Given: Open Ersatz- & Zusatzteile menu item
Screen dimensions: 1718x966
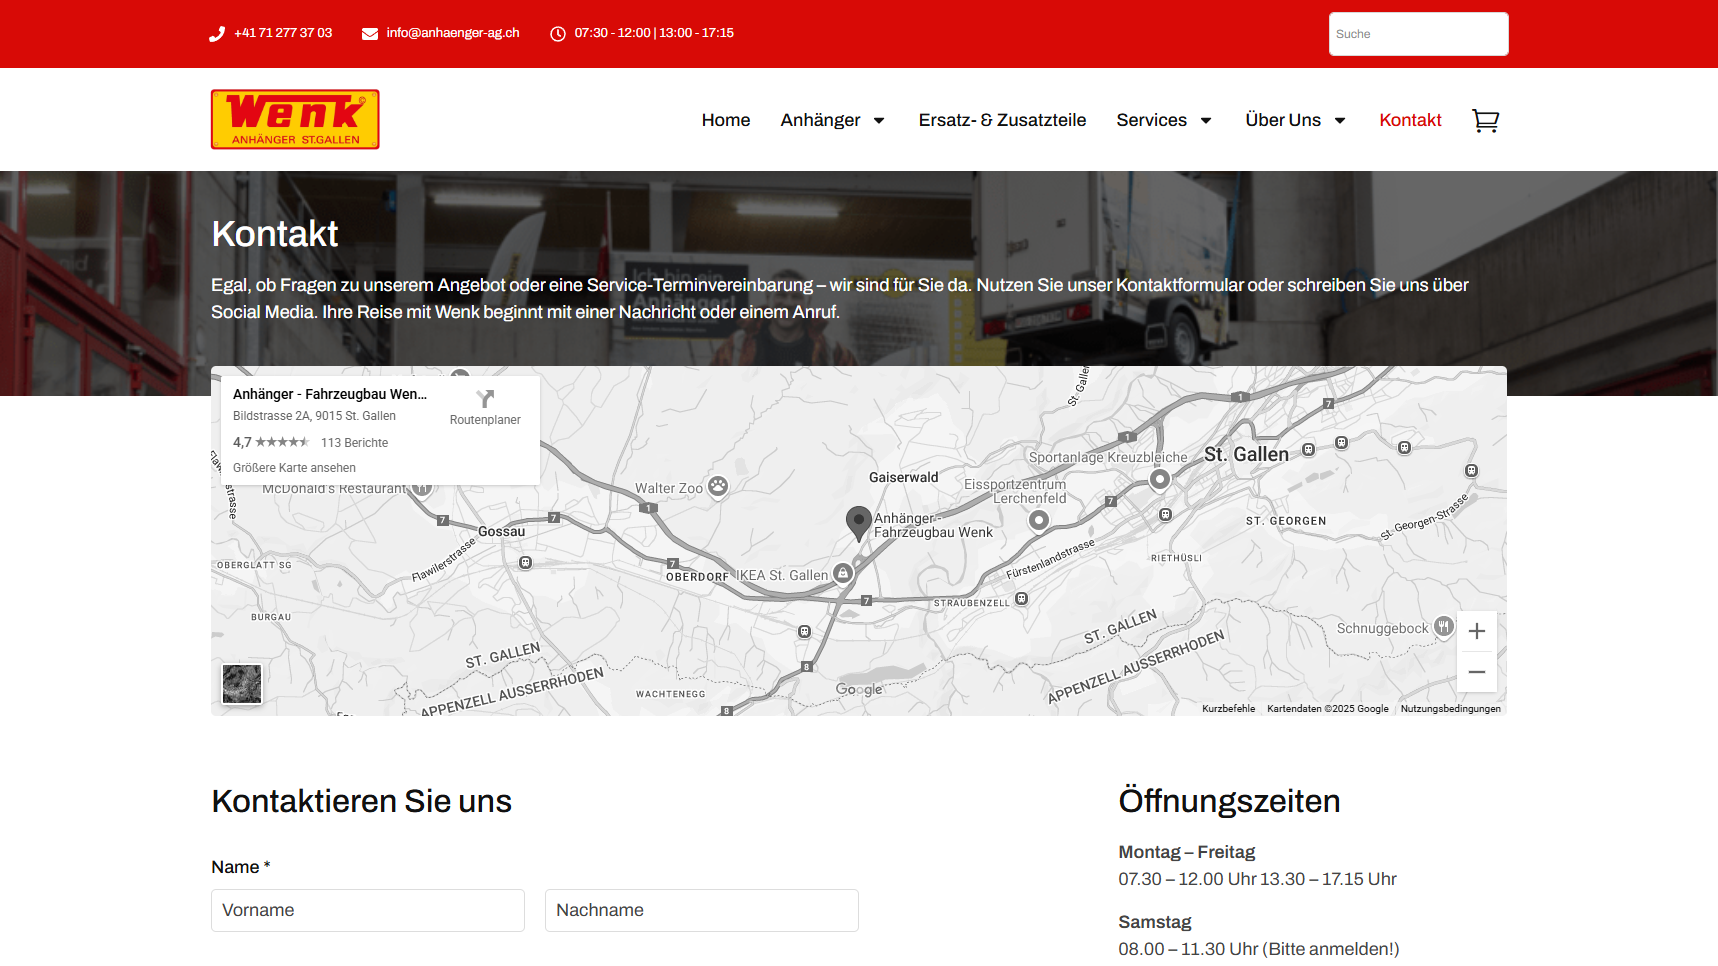Looking at the screenshot, I should click(x=1002, y=120).
